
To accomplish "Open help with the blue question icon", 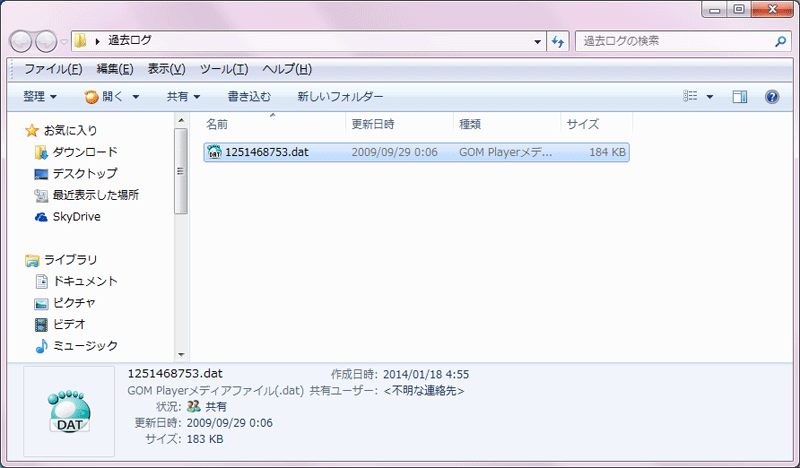I will tap(772, 96).
